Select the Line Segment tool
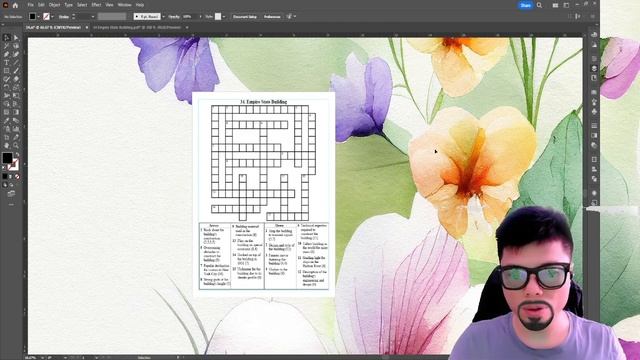The width and height of the screenshot is (640, 360). (16, 62)
